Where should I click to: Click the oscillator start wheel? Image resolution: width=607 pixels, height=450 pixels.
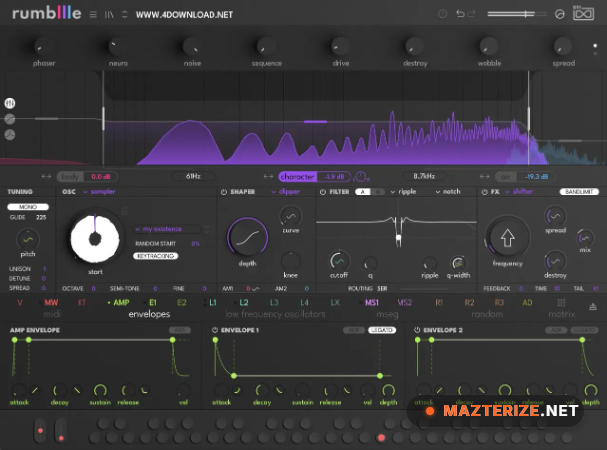coord(95,238)
